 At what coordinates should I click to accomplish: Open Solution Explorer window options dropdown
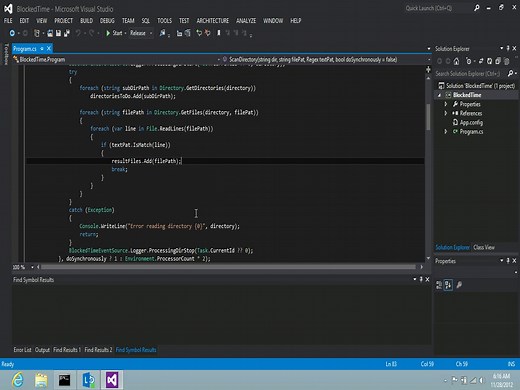pyautogui.click(x=502, y=48)
